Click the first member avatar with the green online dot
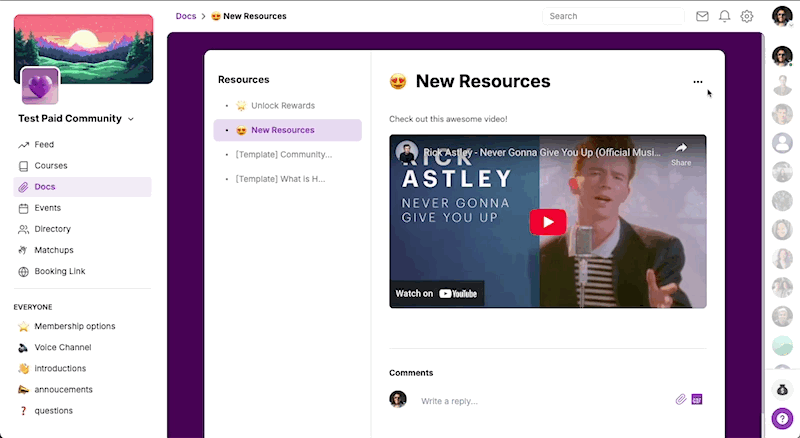Screen dimensions: 800x438 [782, 57]
